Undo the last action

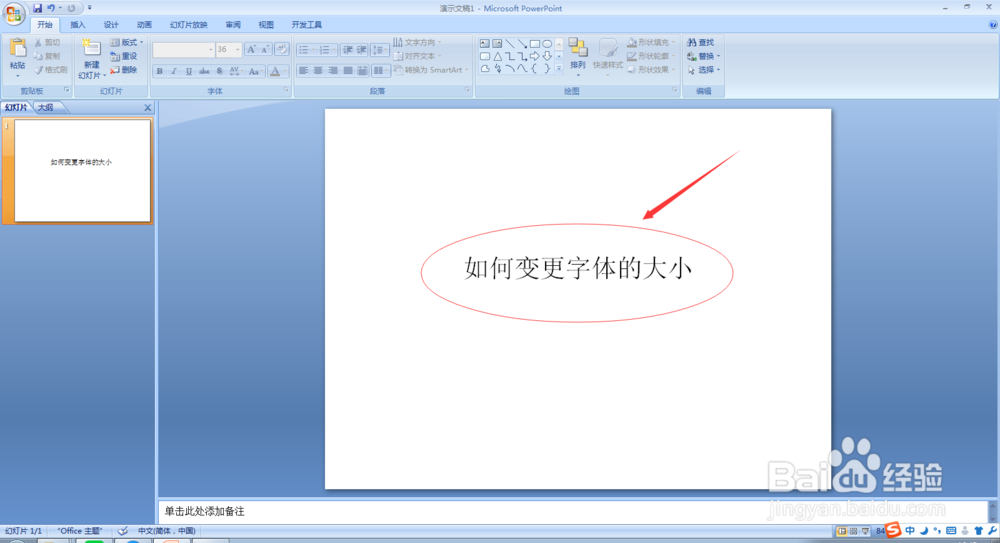tap(51, 8)
